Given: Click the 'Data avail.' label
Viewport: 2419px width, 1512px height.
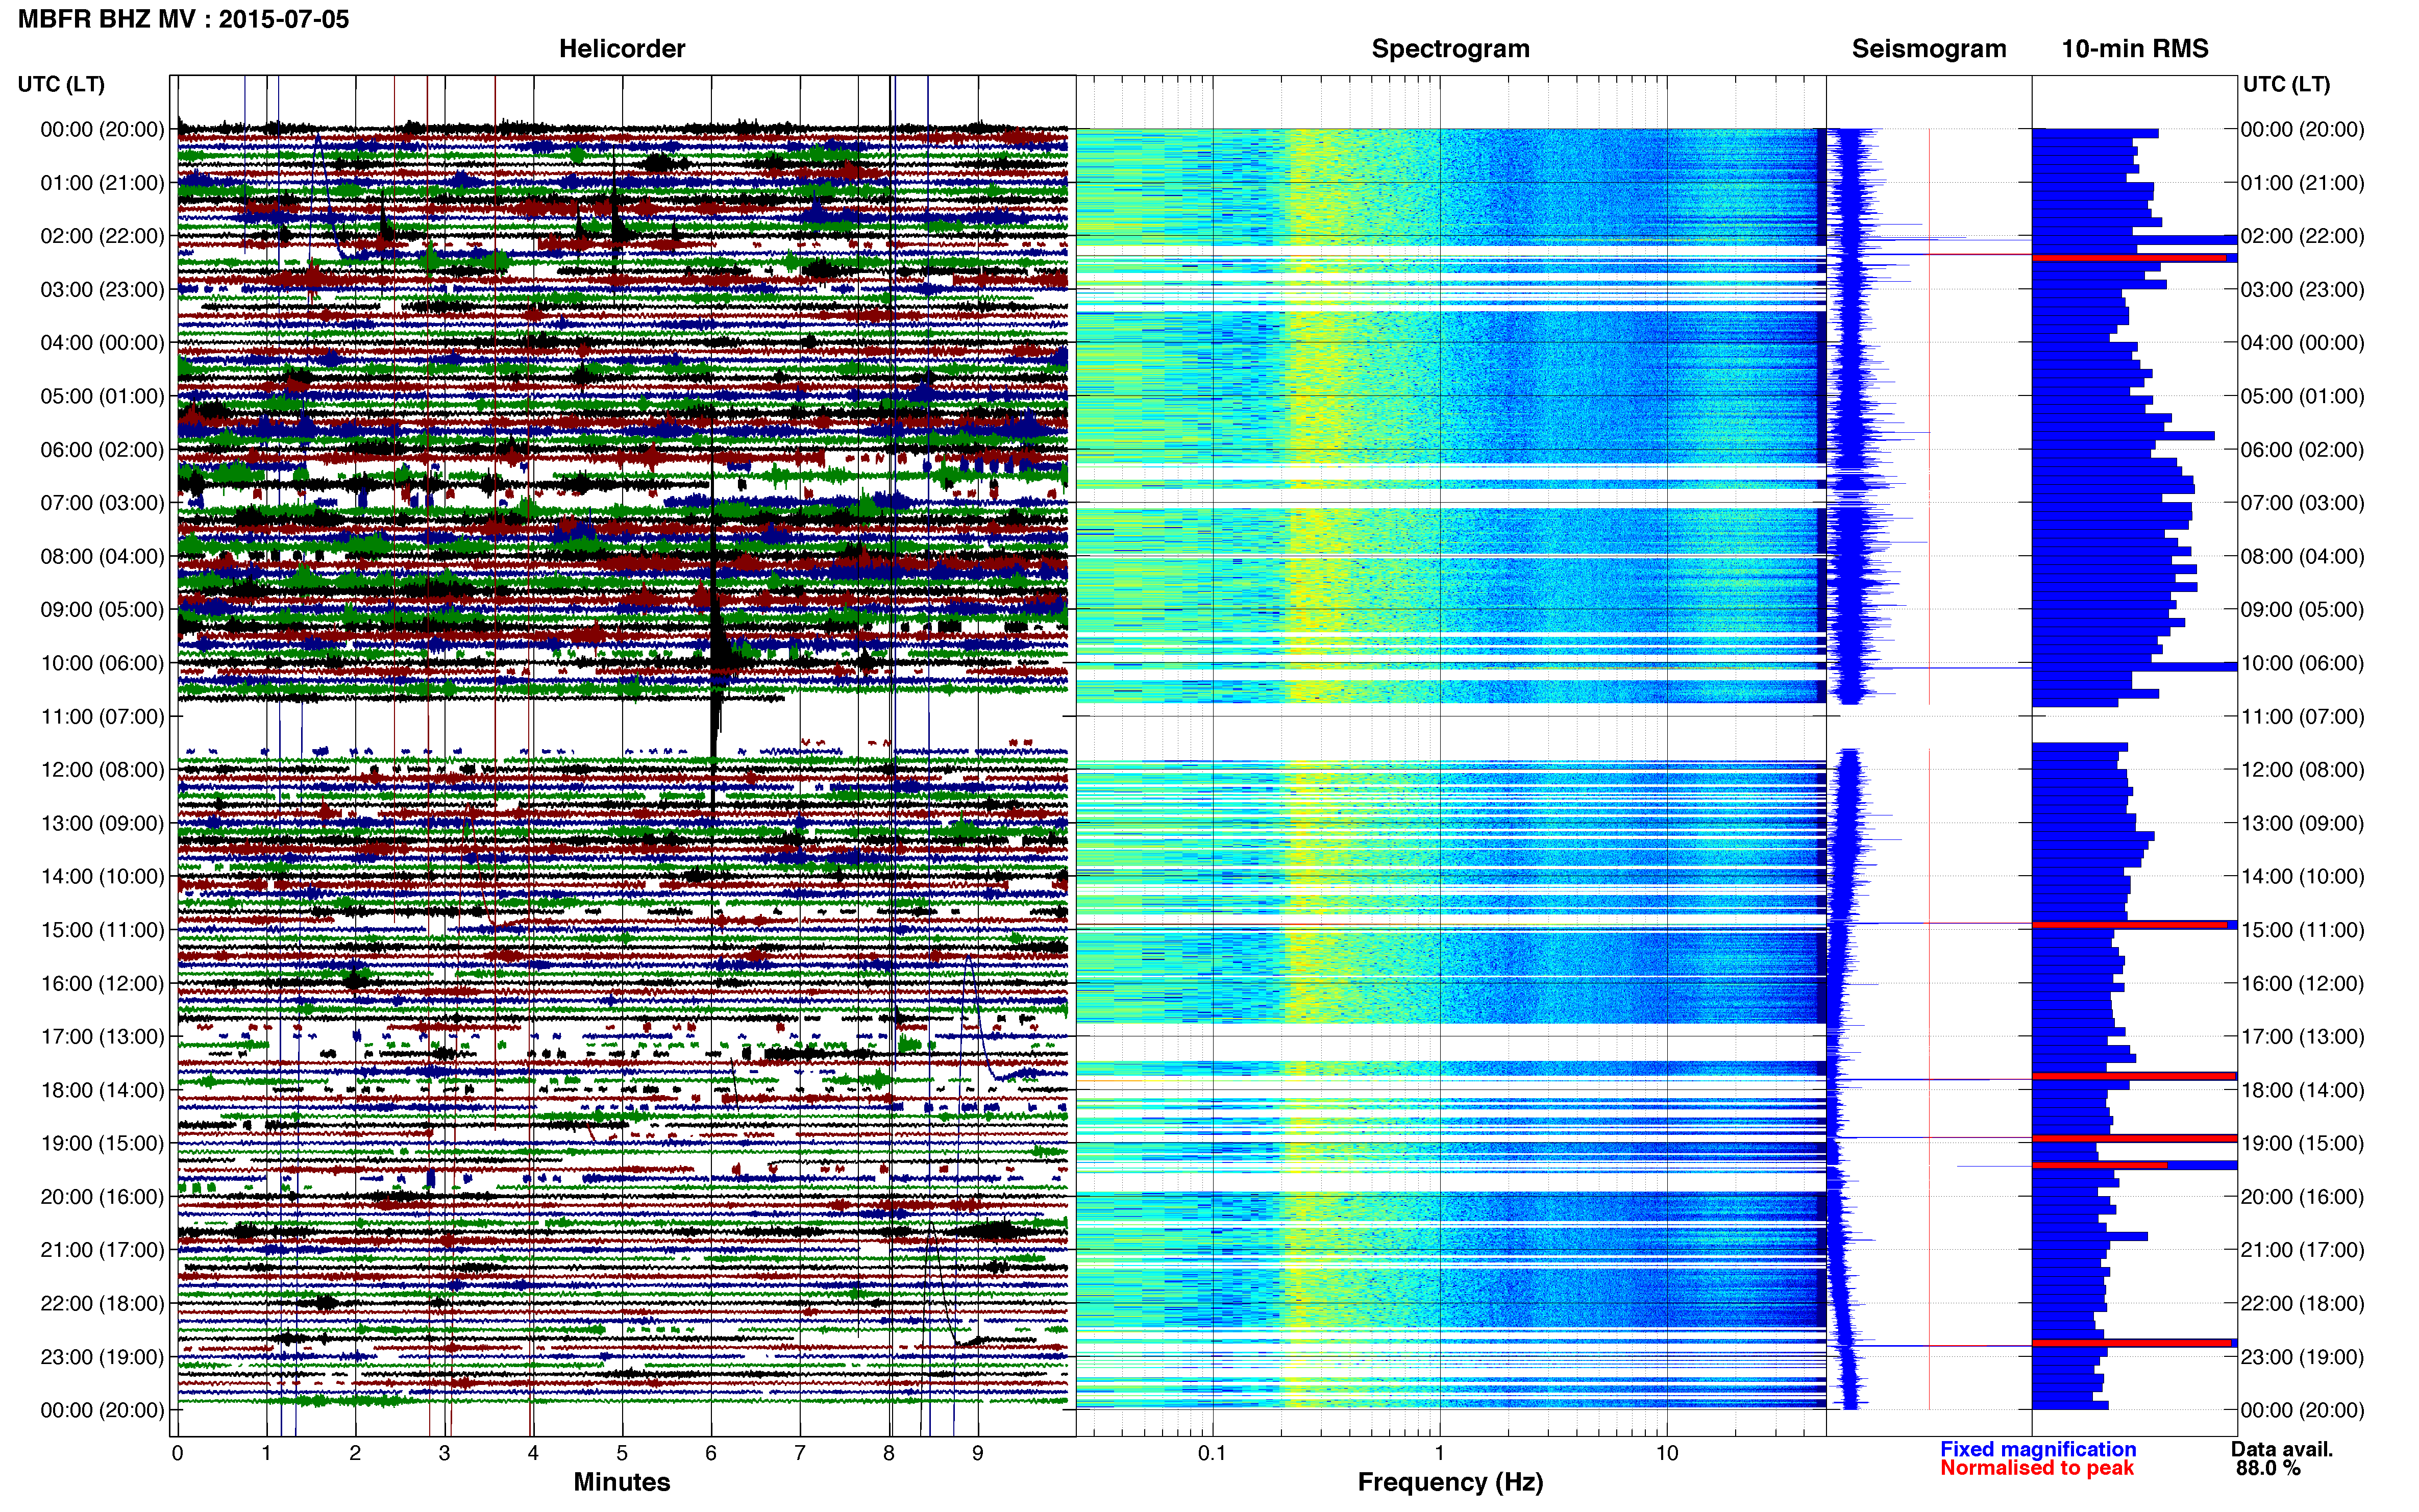Looking at the screenshot, I should pyautogui.click(x=2282, y=1449).
